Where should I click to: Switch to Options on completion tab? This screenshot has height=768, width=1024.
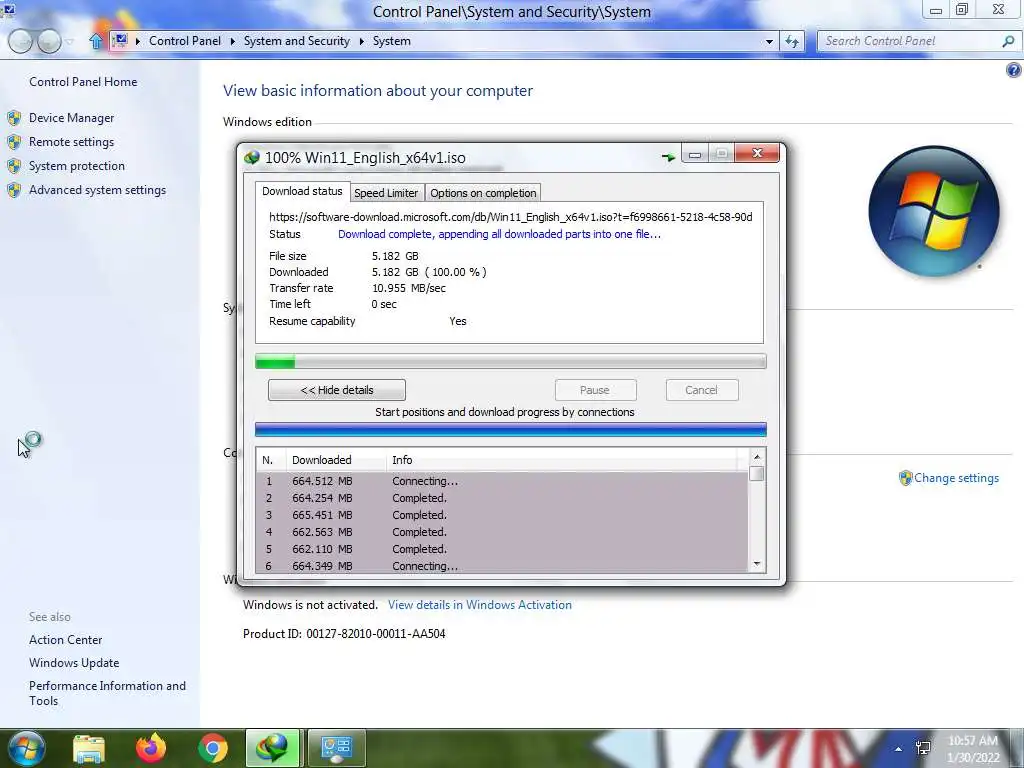coord(483,193)
